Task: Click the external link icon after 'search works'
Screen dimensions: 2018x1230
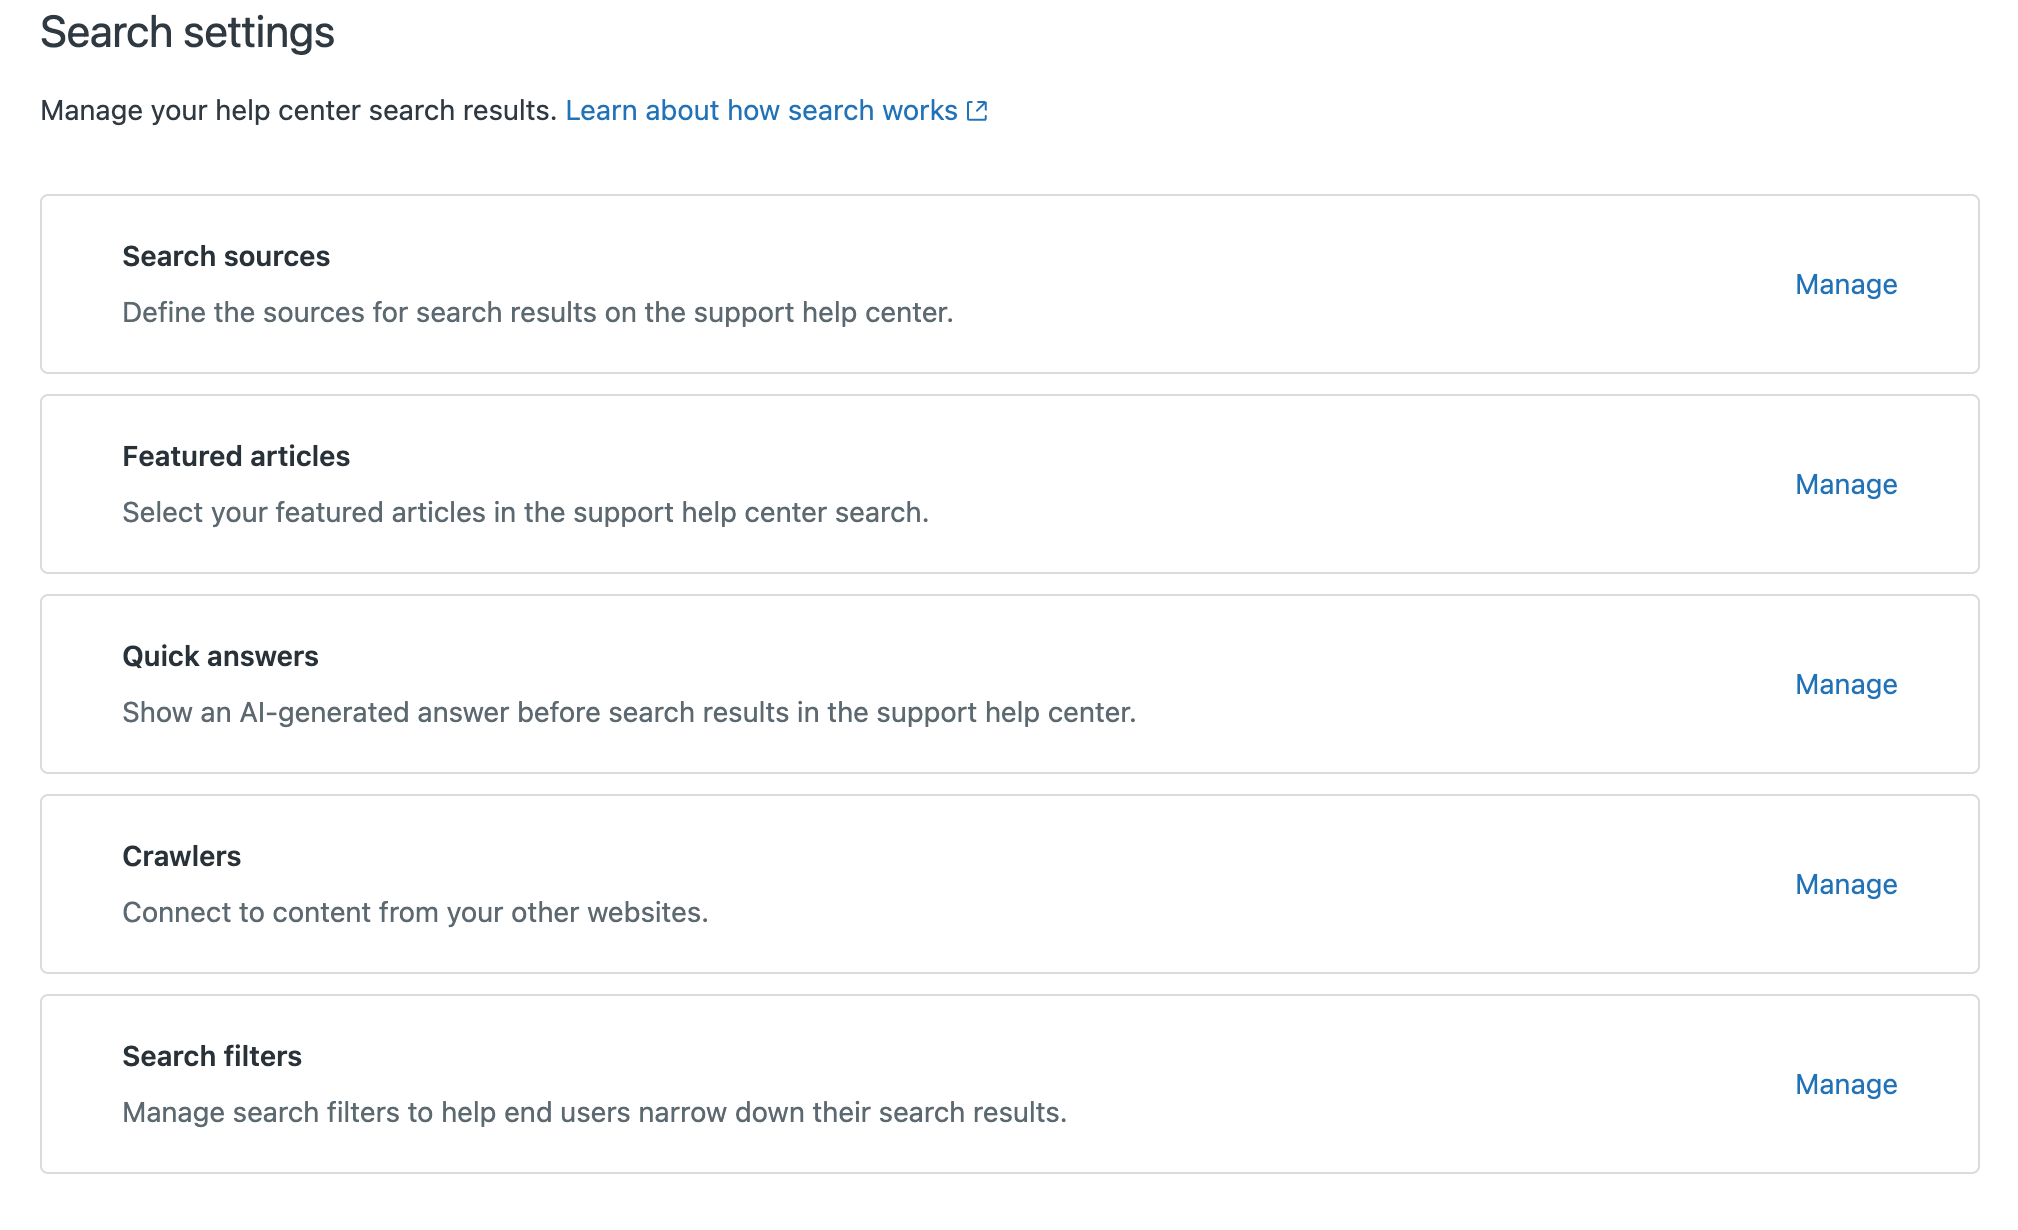Action: (977, 111)
